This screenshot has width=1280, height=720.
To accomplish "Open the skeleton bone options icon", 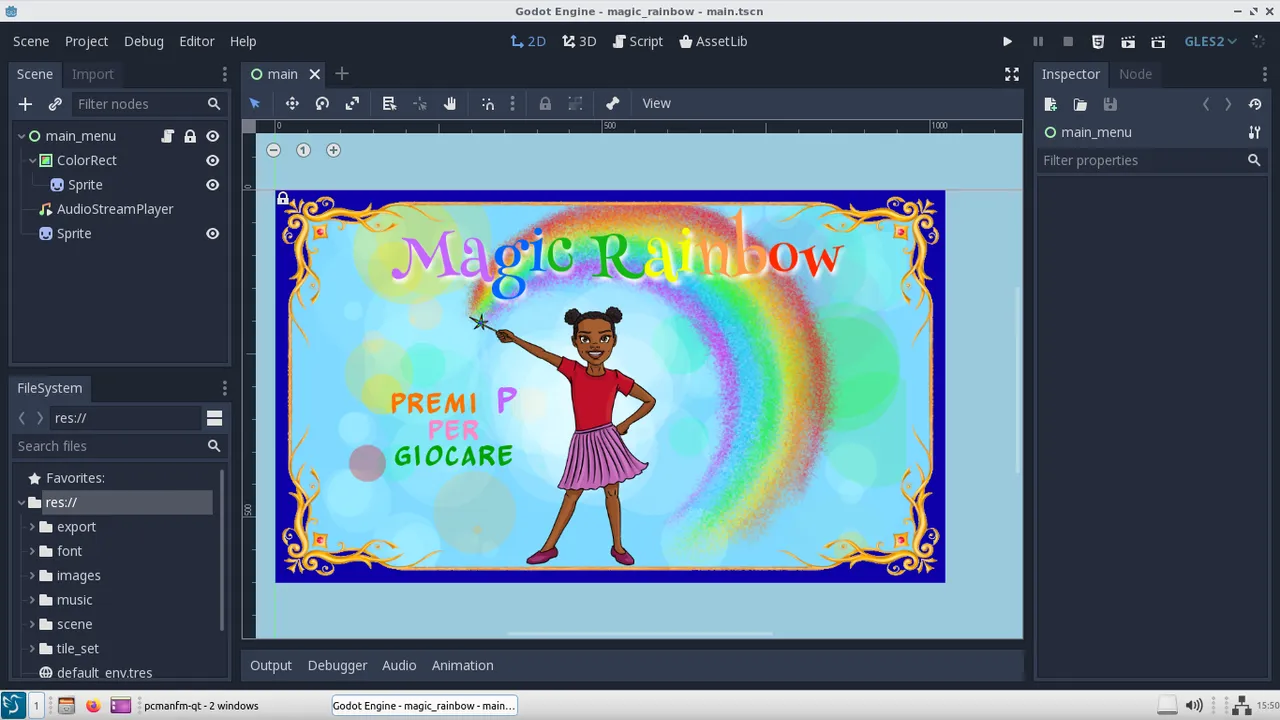I will (x=613, y=103).
